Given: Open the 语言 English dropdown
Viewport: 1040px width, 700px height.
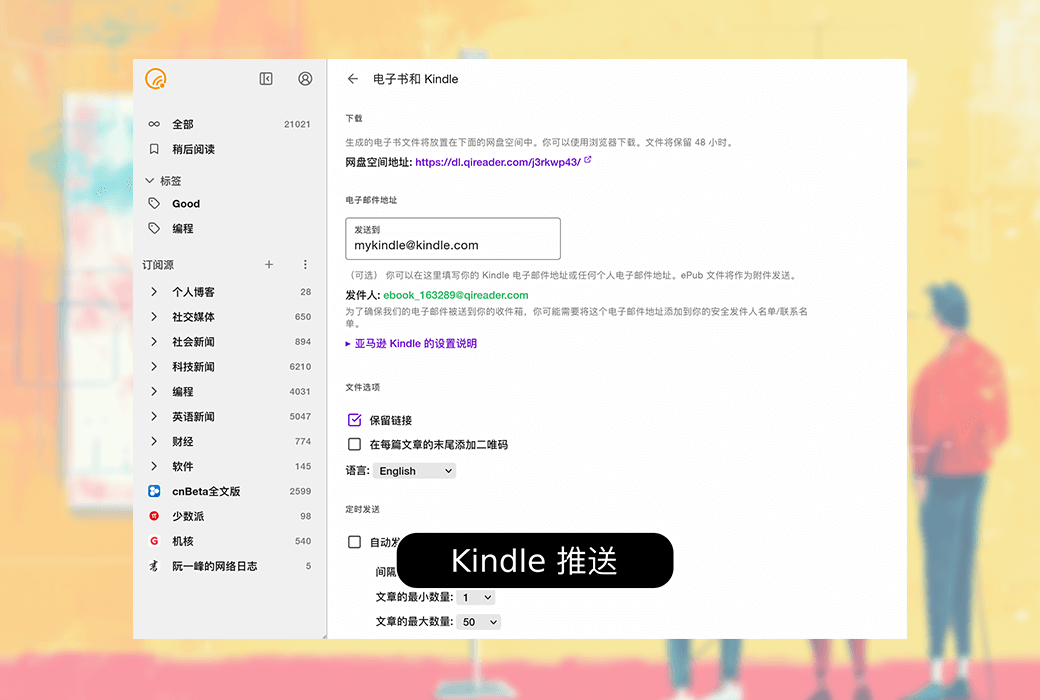Looking at the screenshot, I should click(414, 471).
